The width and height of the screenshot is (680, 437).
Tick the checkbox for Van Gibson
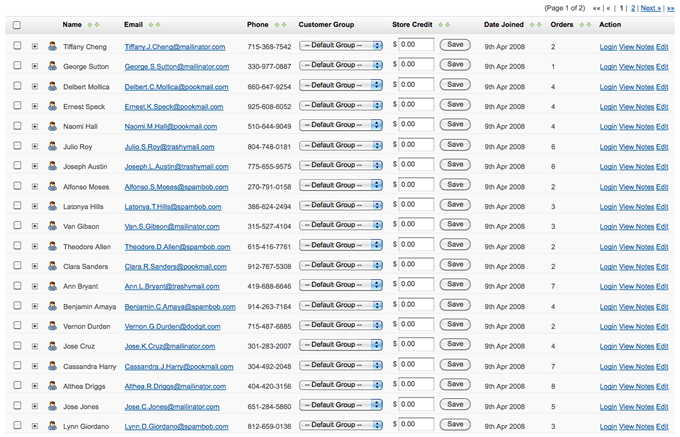[17, 225]
